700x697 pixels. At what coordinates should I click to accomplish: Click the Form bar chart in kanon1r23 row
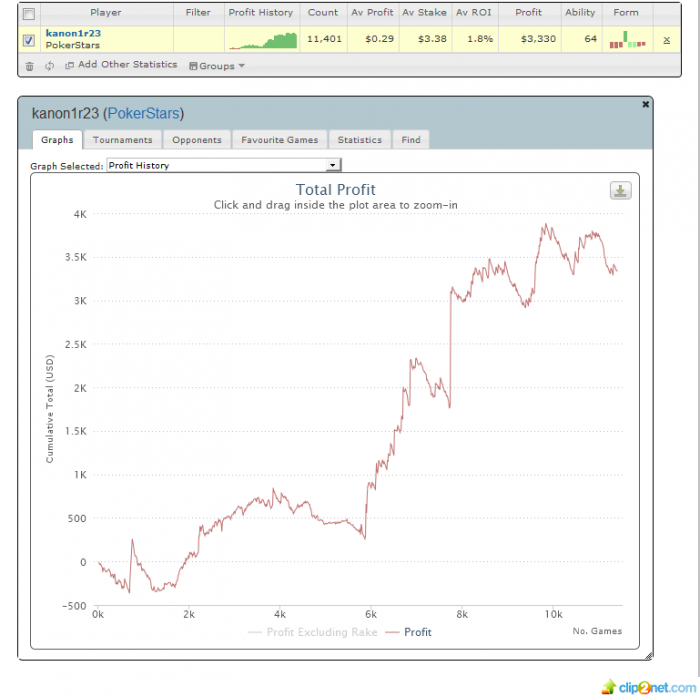pyautogui.click(x=627, y=40)
